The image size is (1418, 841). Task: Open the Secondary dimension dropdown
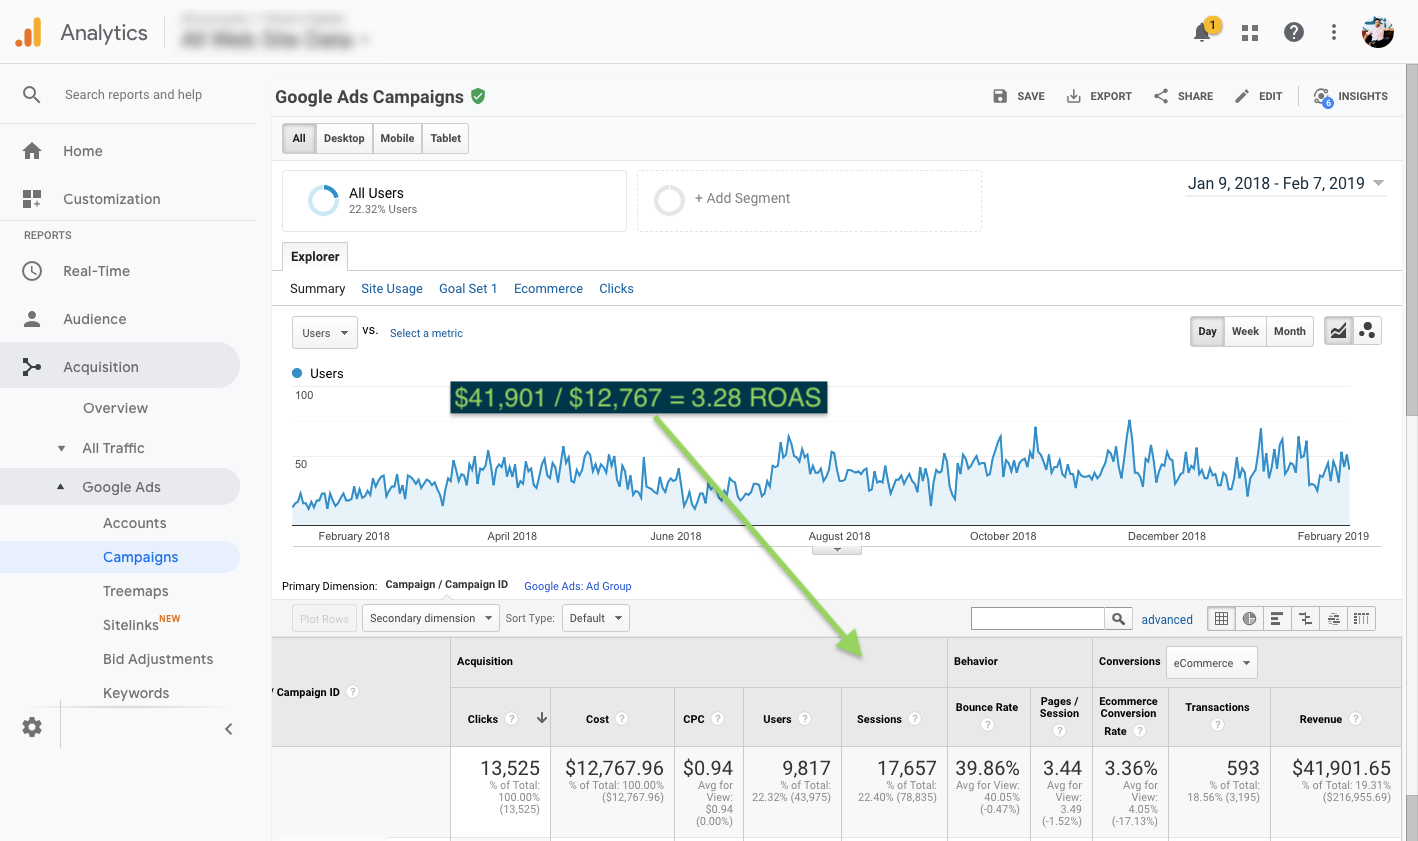pos(430,618)
